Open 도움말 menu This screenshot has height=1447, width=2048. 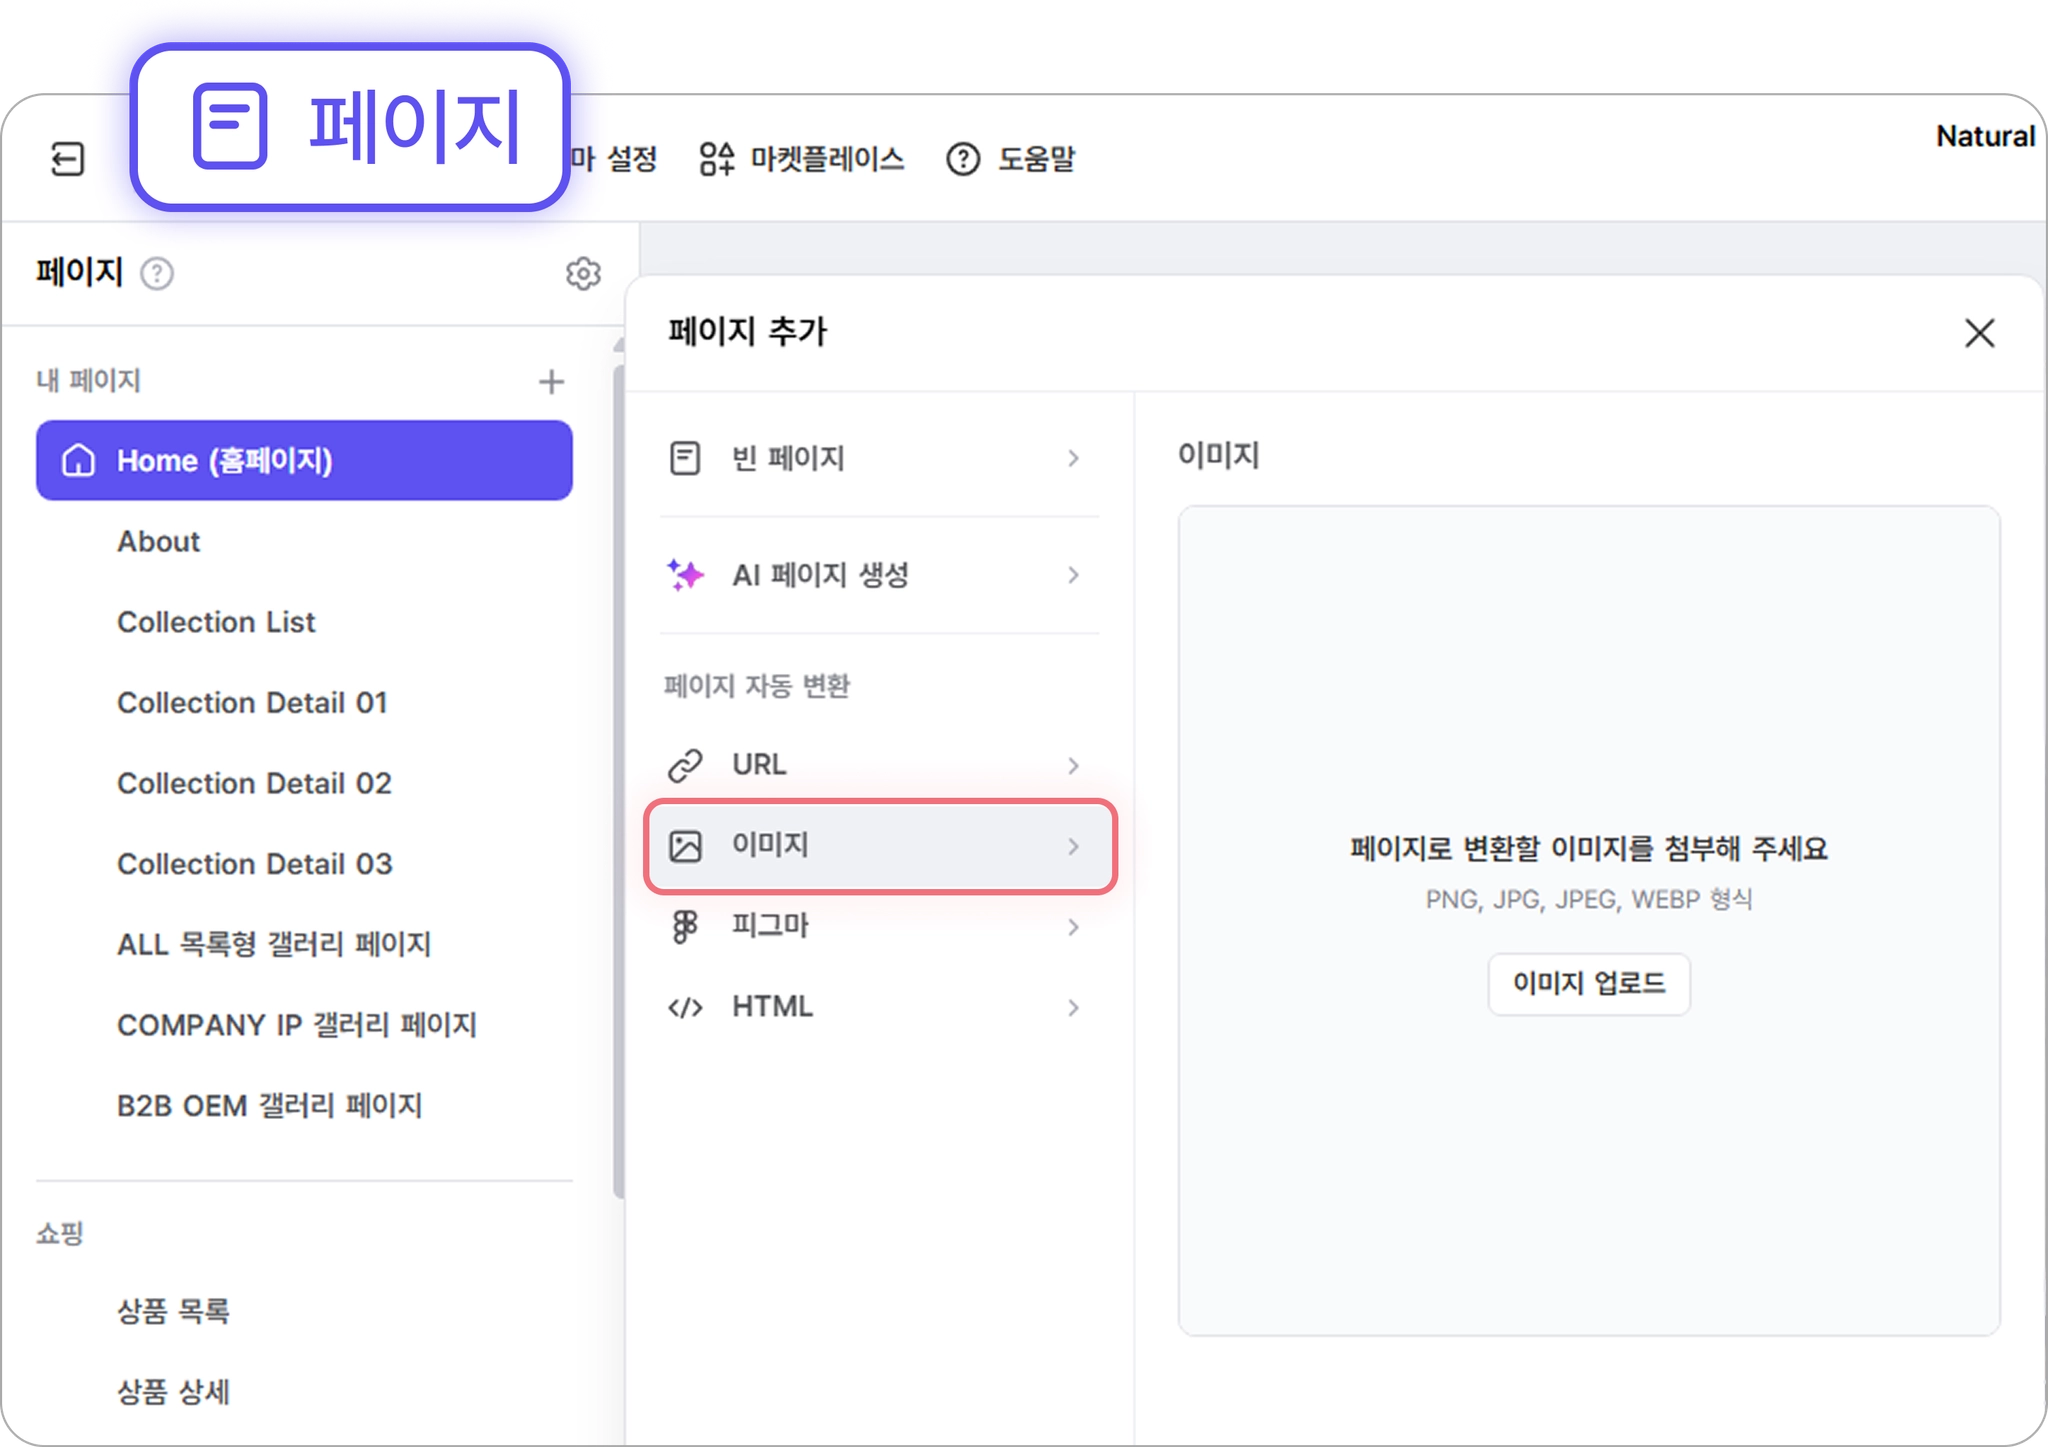tap(1011, 158)
